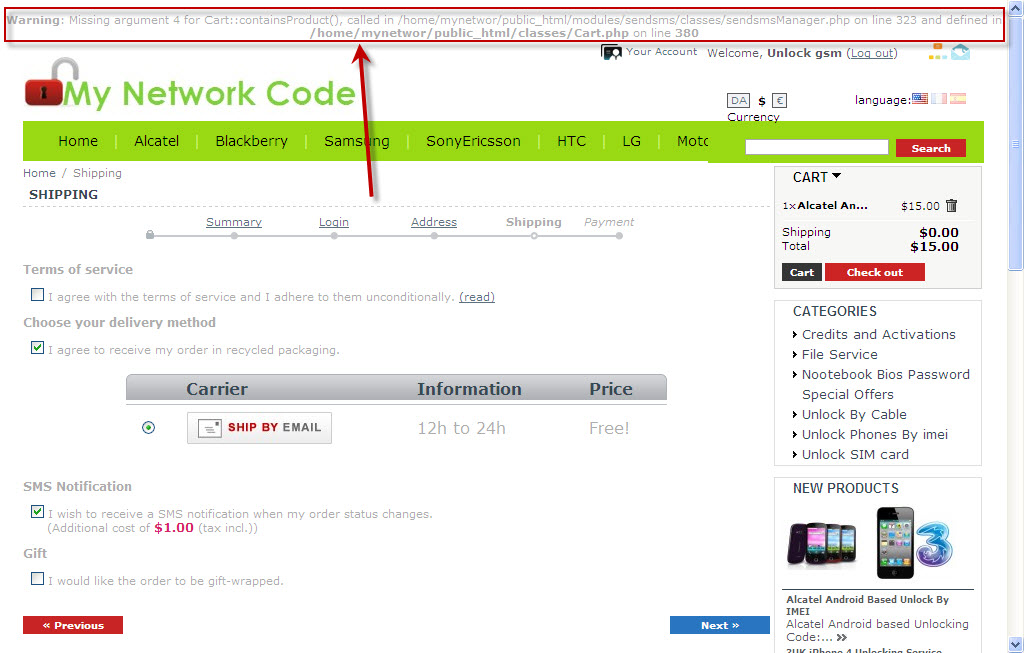
Task: Click the search input field
Action: (816, 147)
